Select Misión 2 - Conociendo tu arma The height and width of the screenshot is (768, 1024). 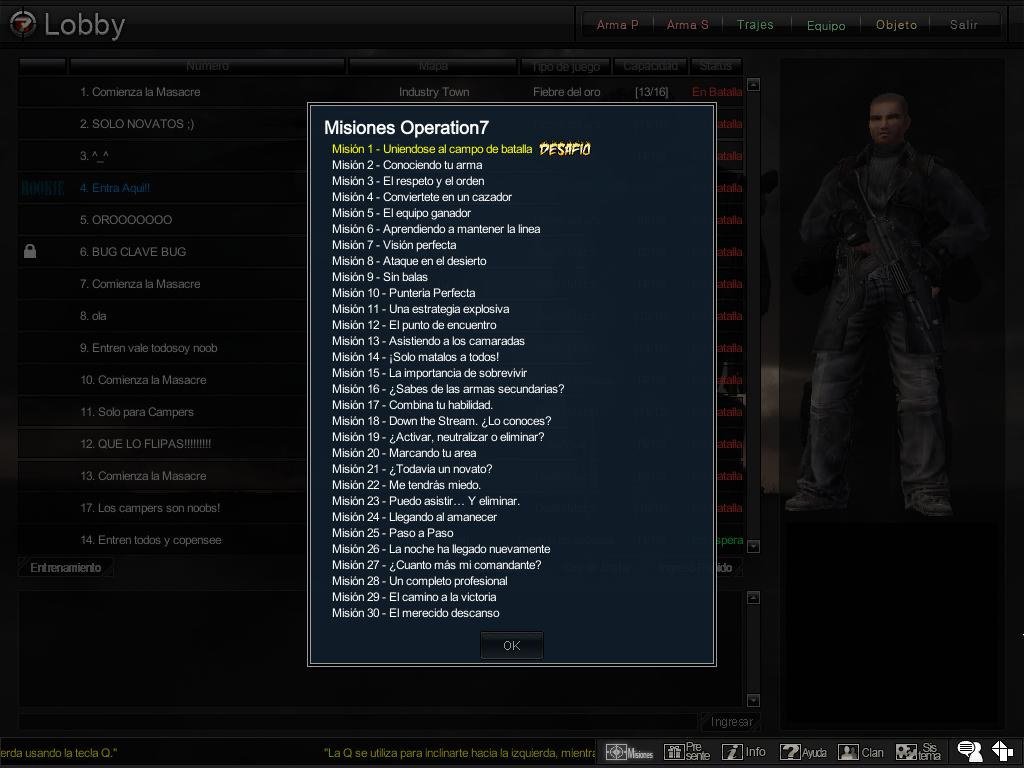pos(407,165)
